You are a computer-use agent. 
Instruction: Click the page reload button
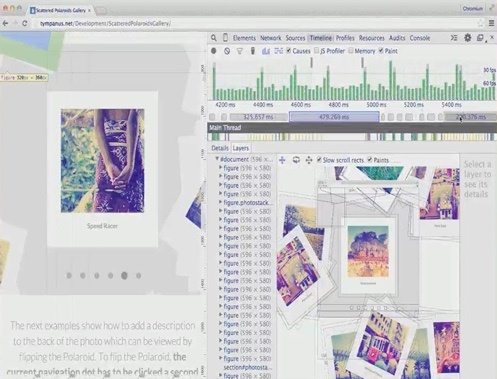click(x=24, y=23)
